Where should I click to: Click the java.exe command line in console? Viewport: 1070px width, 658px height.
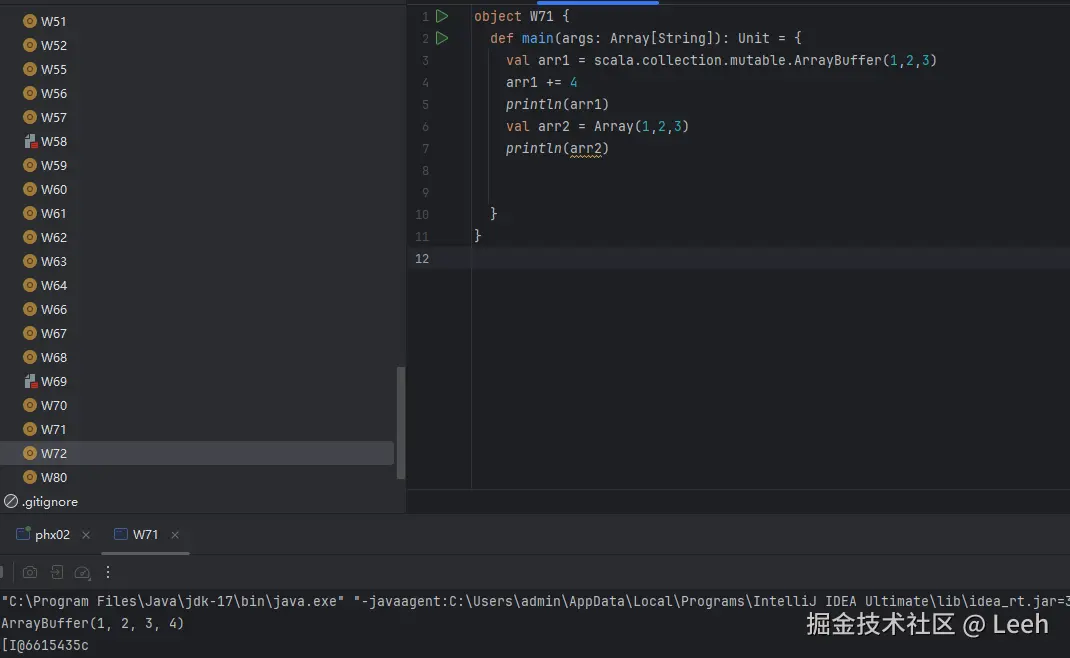pyautogui.click(x=535, y=601)
